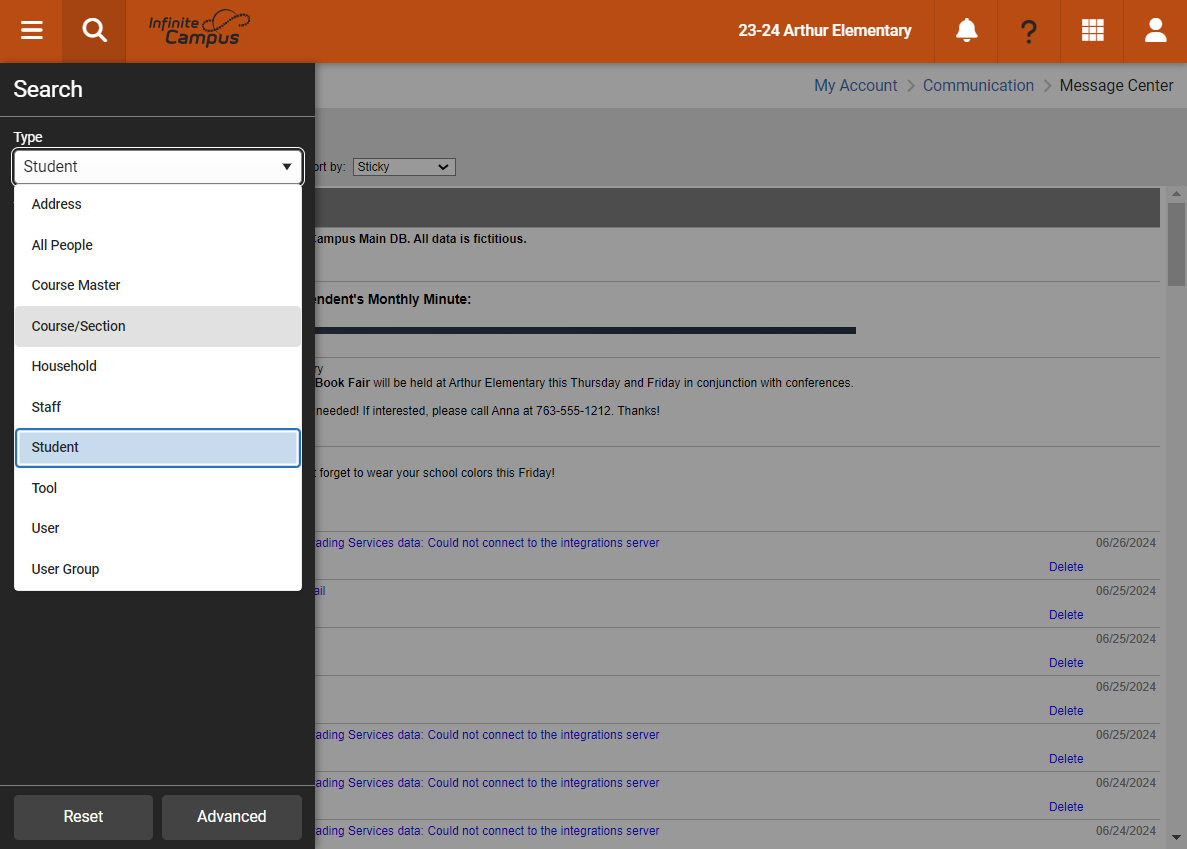Image resolution: width=1187 pixels, height=849 pixels.
Task: Click Message Center breadcrumb text
Action: 1116,86
